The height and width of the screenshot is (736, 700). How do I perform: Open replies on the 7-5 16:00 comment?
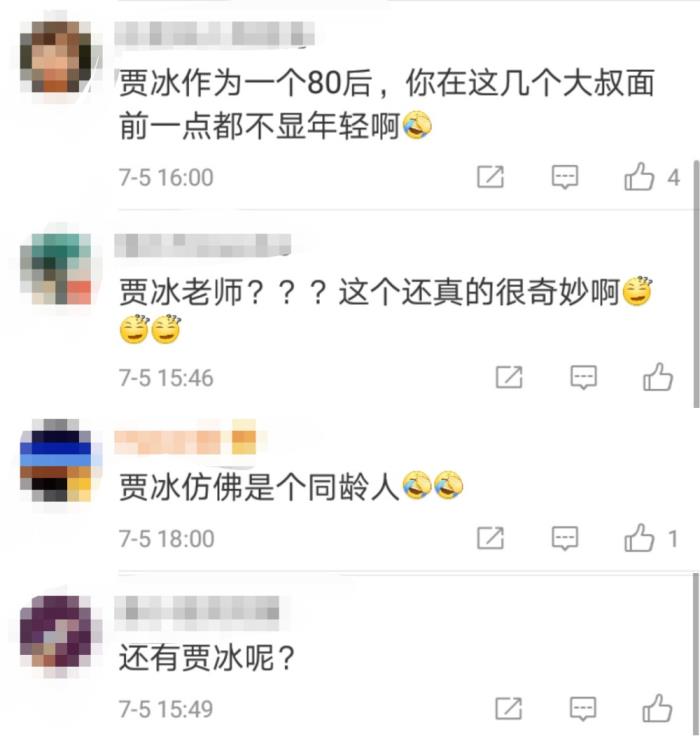click(x=565, y=177)
